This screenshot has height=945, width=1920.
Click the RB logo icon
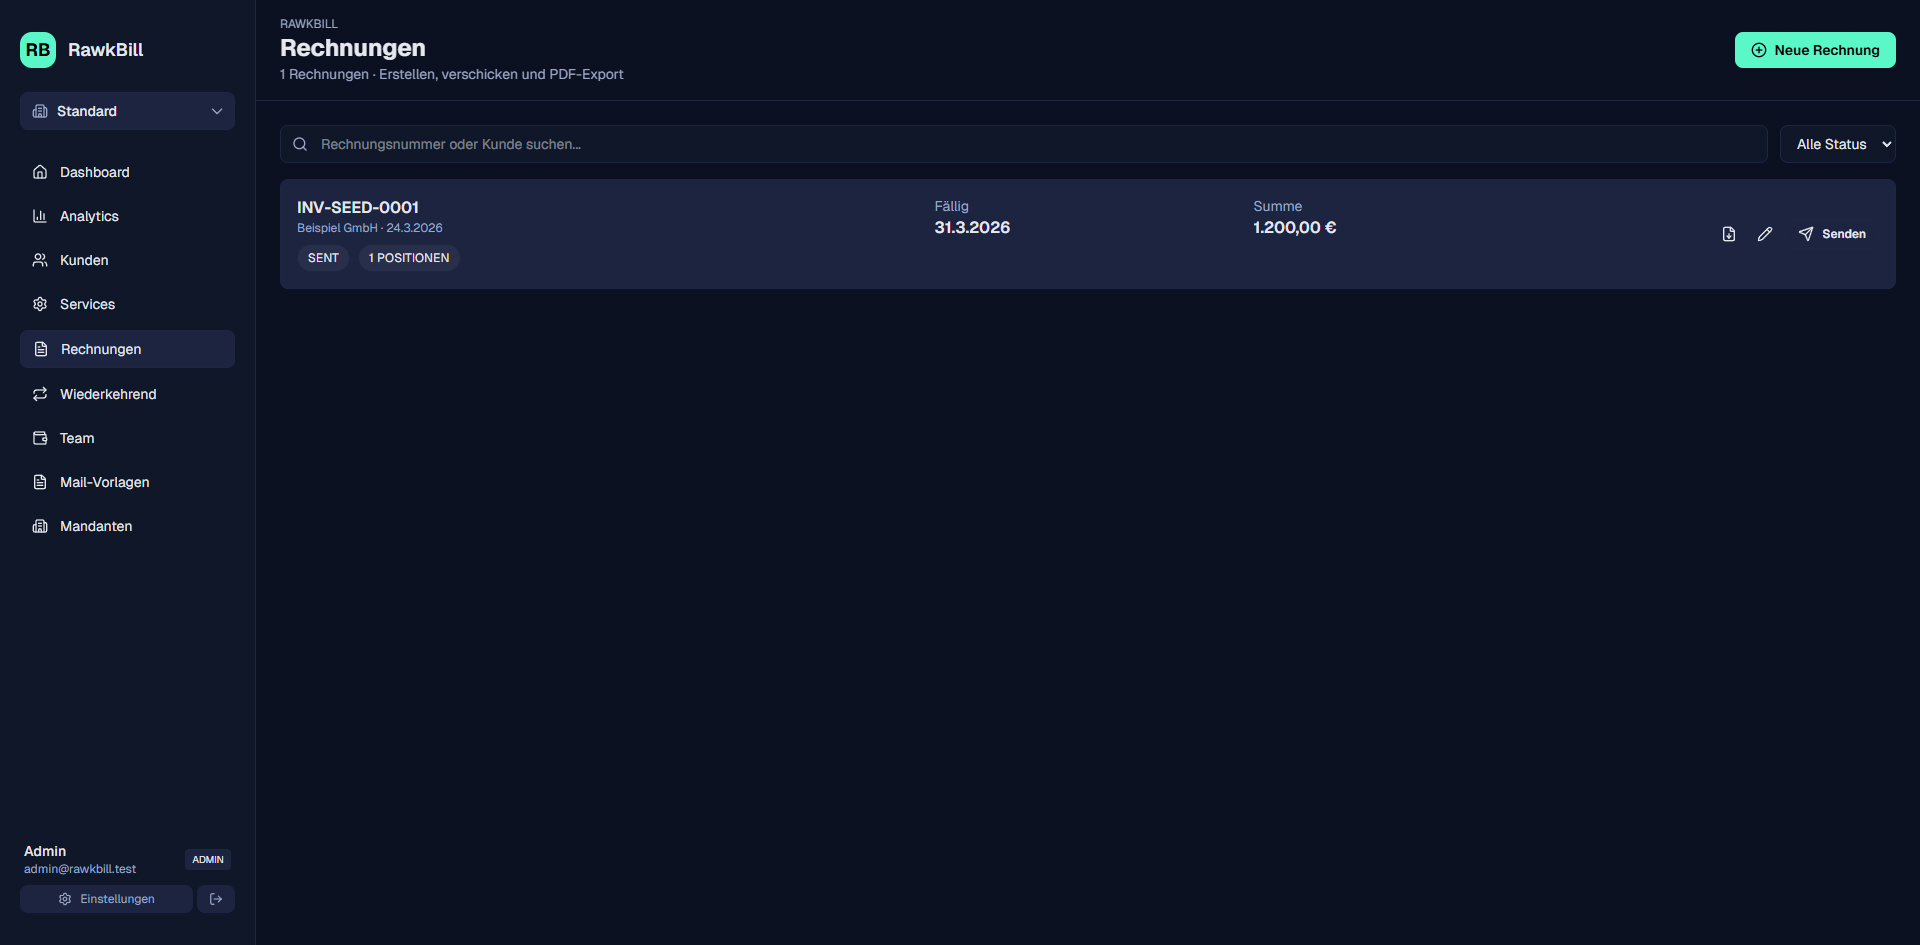(x=38, y=50)
